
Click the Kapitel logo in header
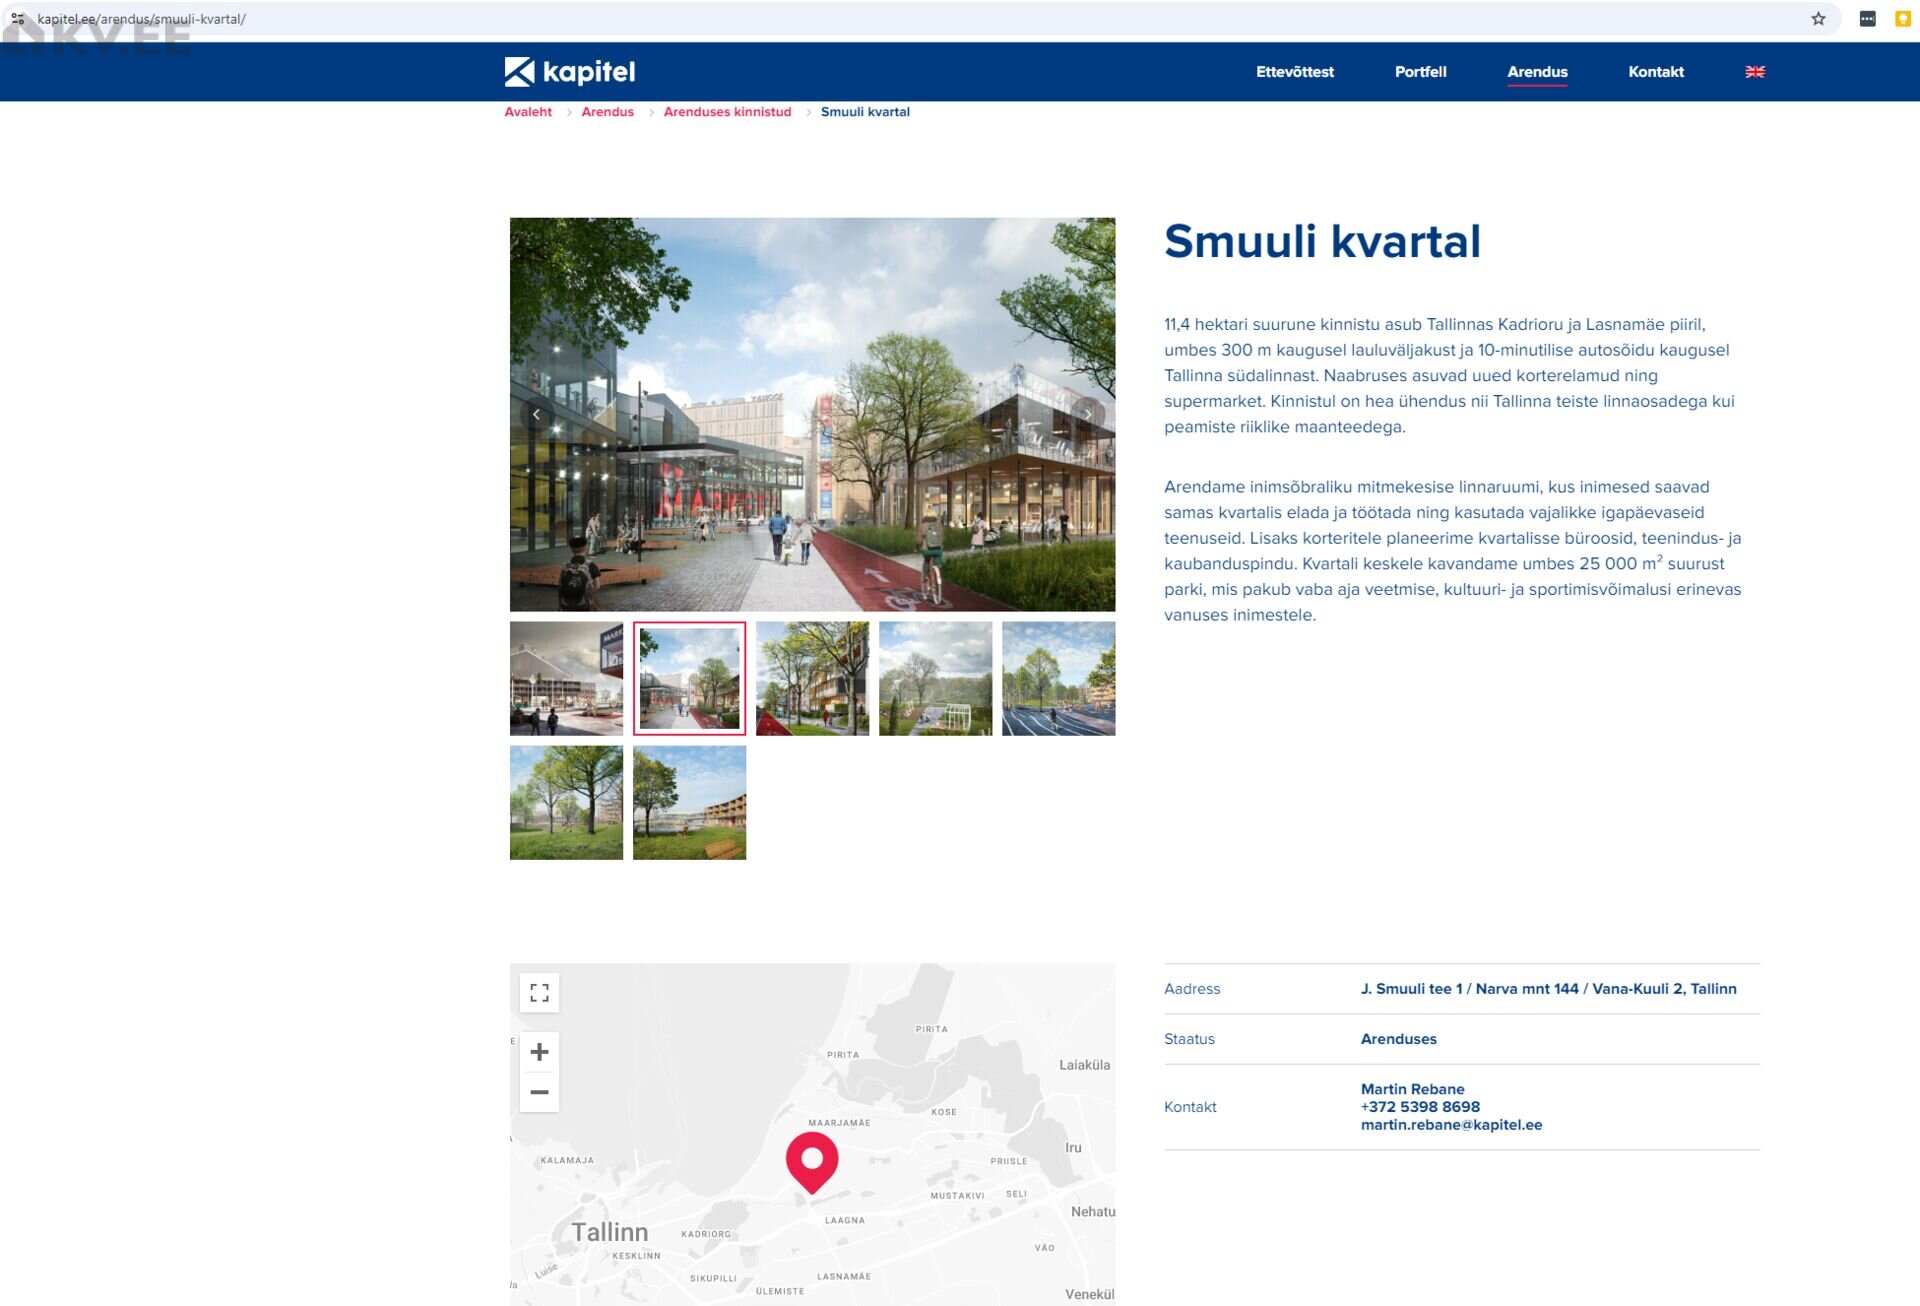[569, 72]
